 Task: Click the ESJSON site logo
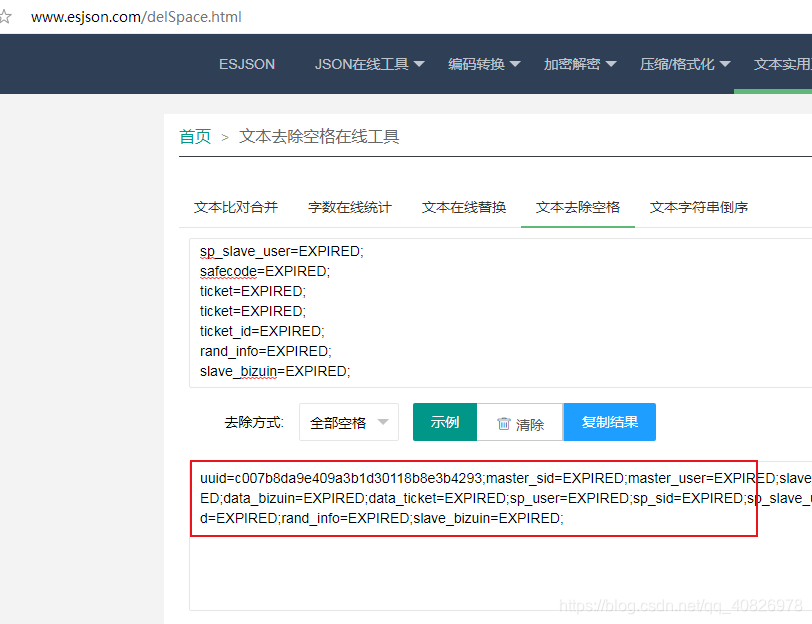pyautogui.click(x=246, y=63)
